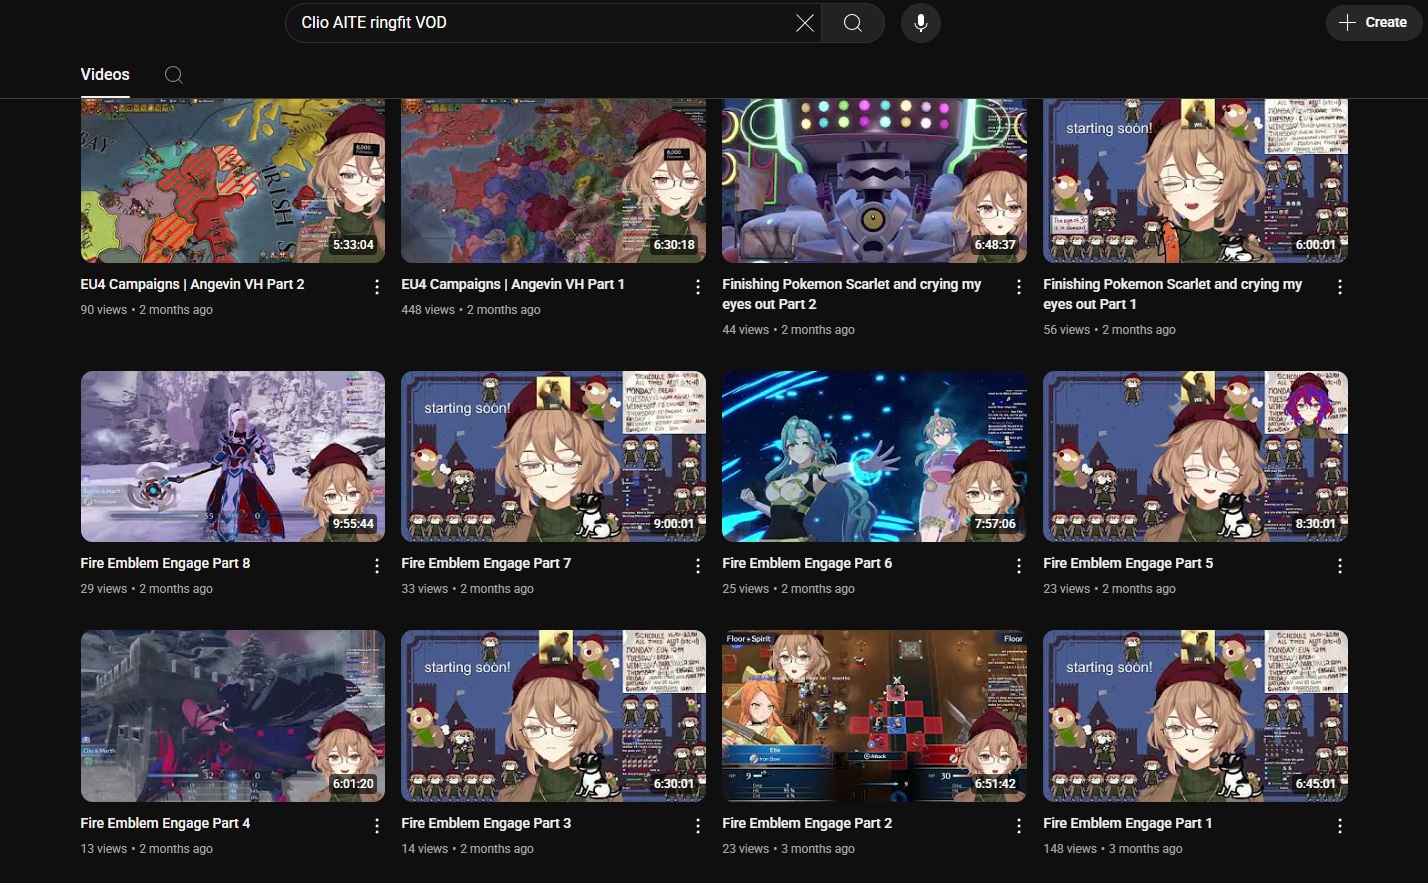1428x883 pixels.
Task: Show more actions for Fire Emblem Engage Part 2
Action: [x=1019, y=826]
